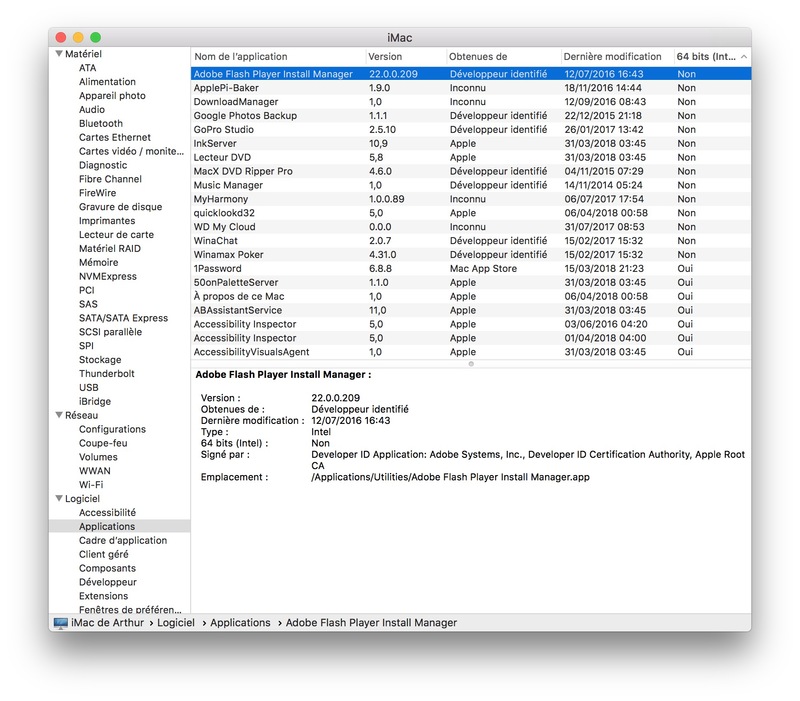Open Coupe-feu under Réseau

click(103, 443)
